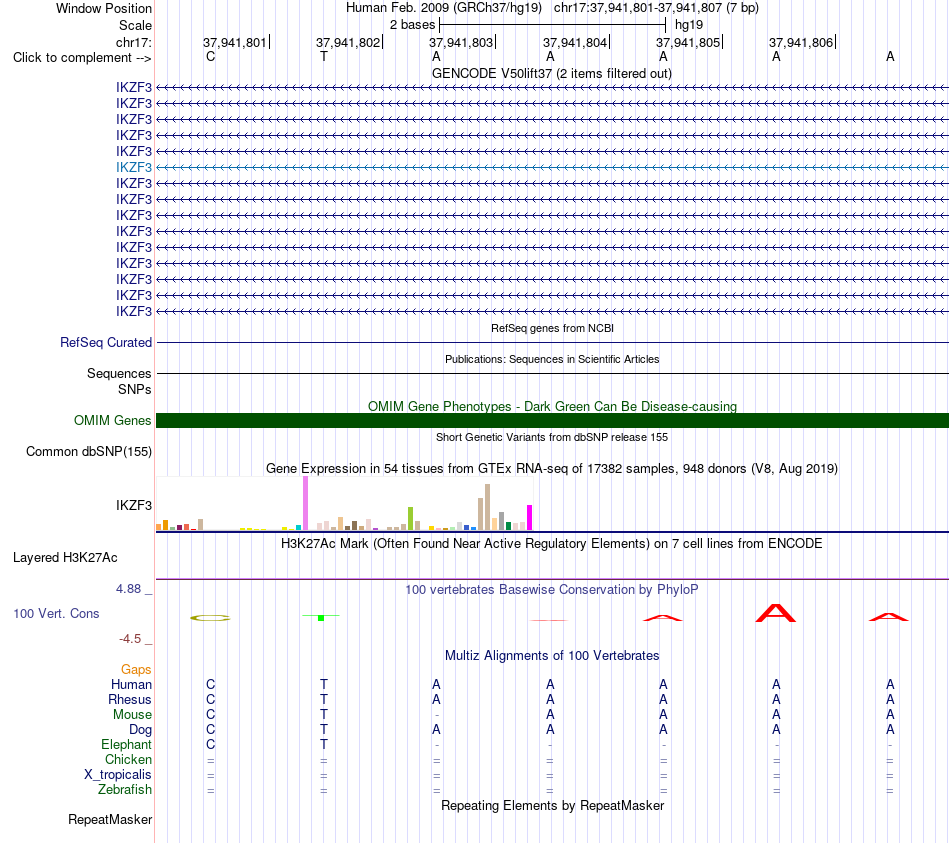The height and width of the screenshot is (843, 950).
Task: Click the OMIM Genes label
Action: (112, 421)
